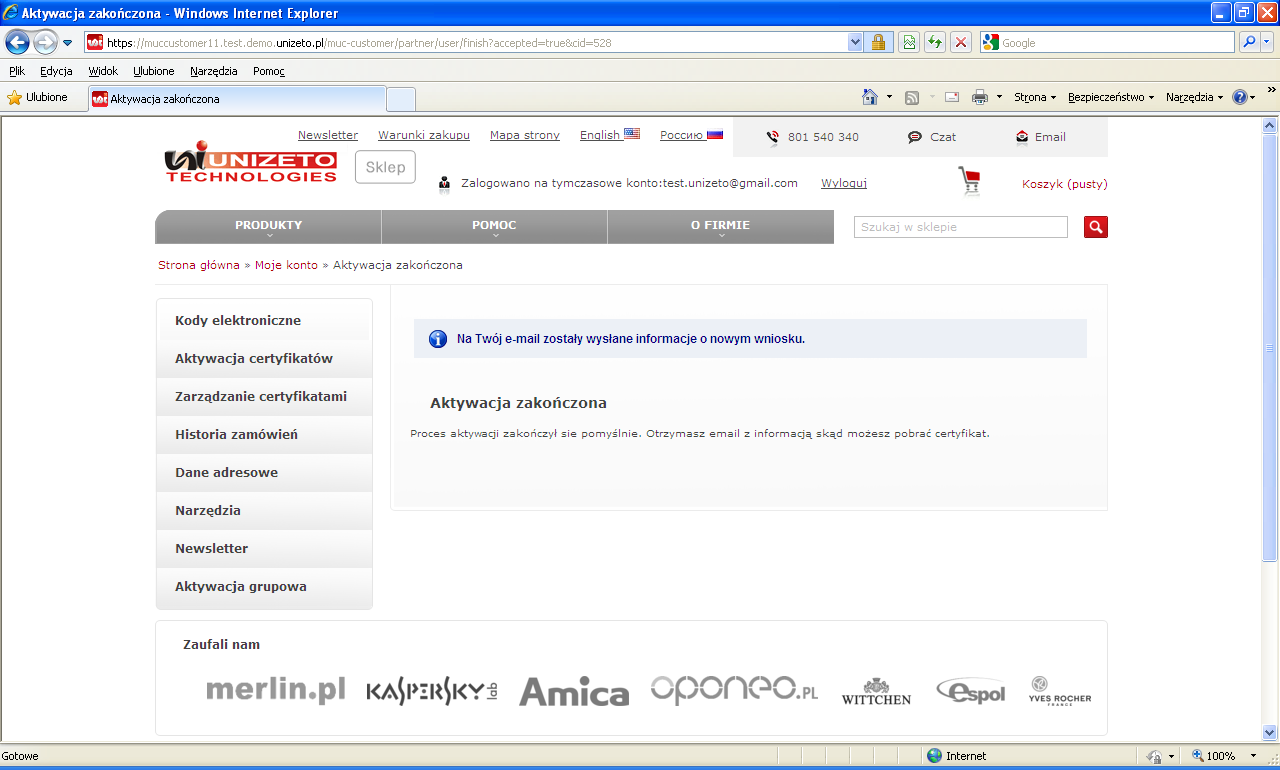Click the Ulubione favorites star button
Viewport: 1280px width, 770px height.
coord(37,98)
